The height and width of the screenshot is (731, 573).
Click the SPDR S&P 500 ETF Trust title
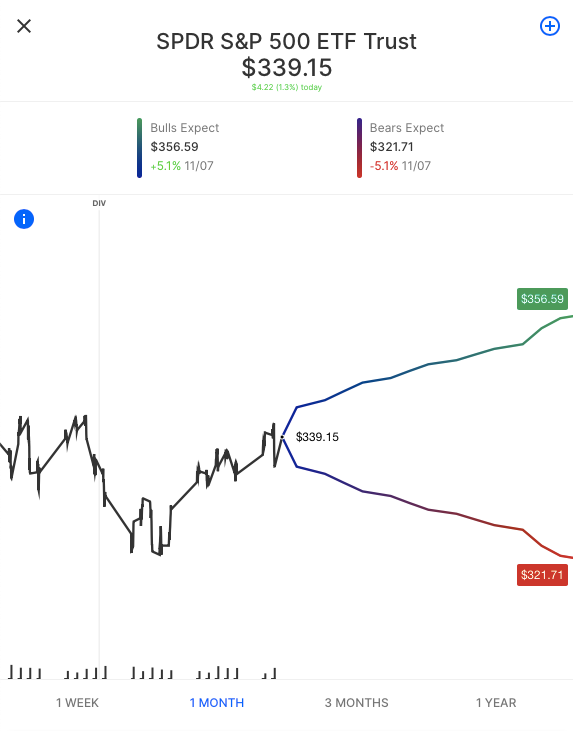[x=286, y=41]
